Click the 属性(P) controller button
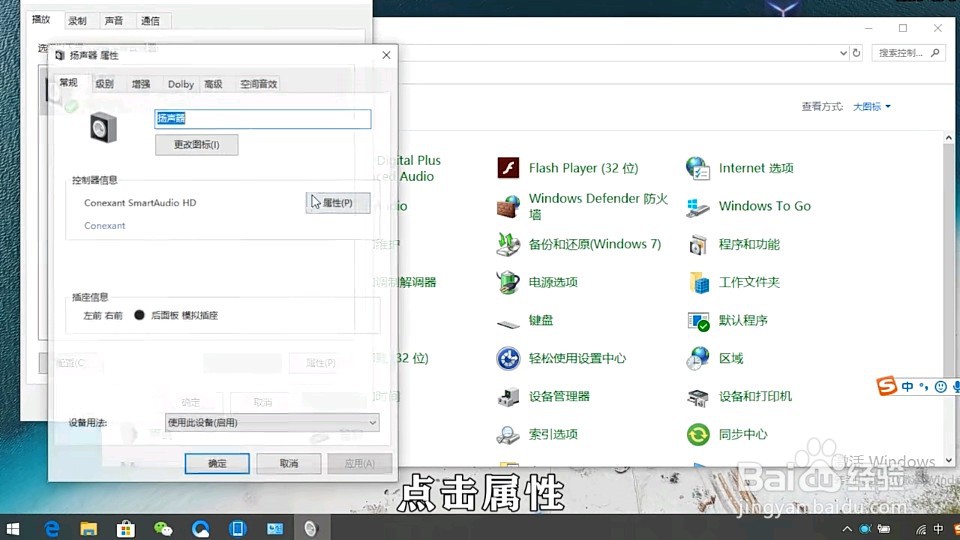 (x=337, y=203)
